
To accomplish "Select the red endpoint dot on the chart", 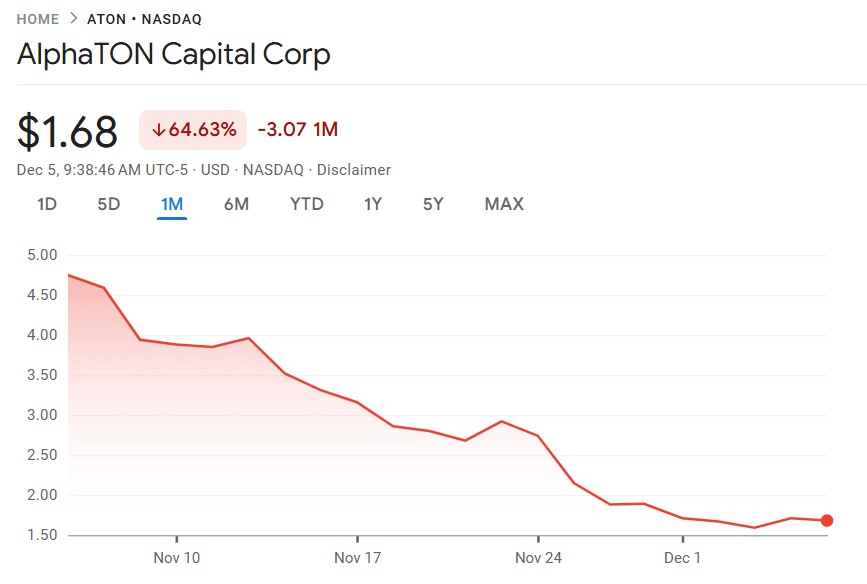I will coord(826,520).
